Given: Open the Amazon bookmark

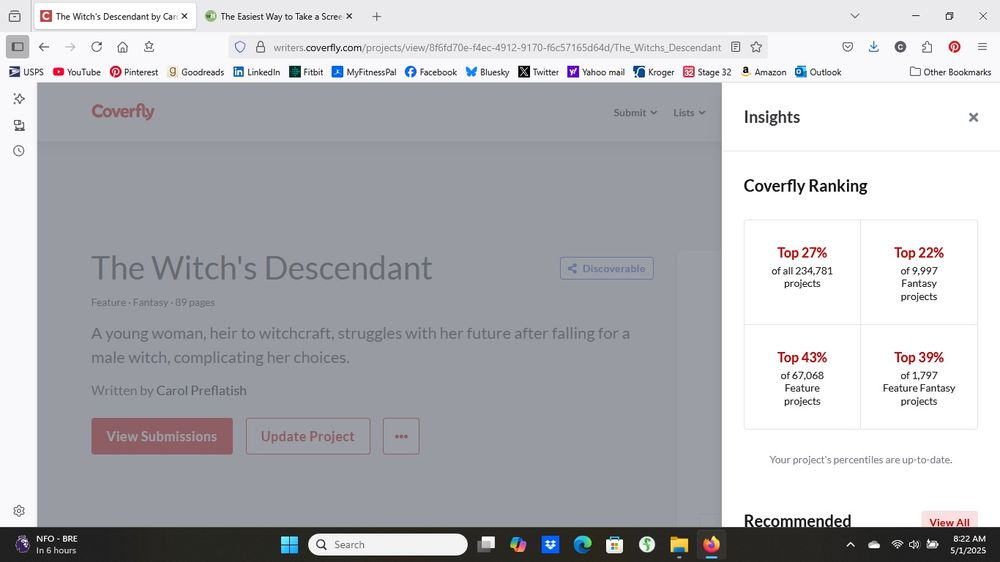Looking at the screenshot, I should [763, 72].
